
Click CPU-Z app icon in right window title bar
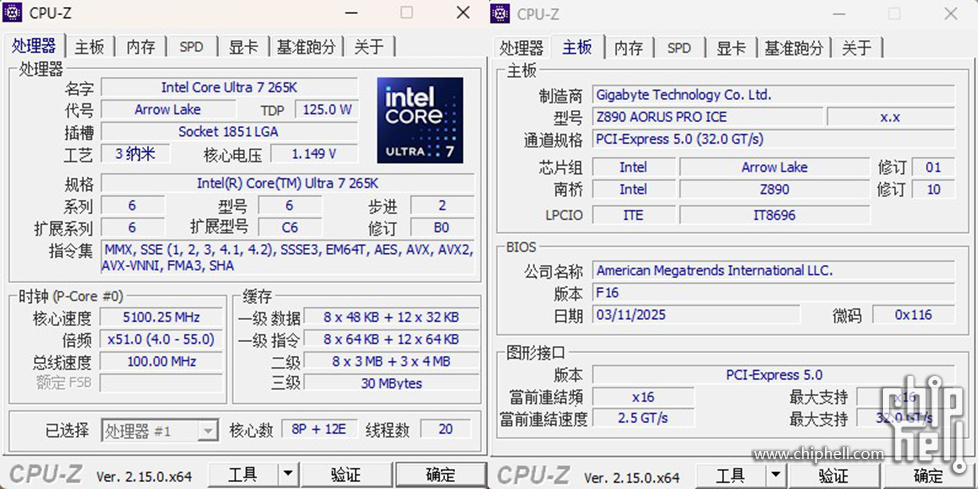click(500, 13)
